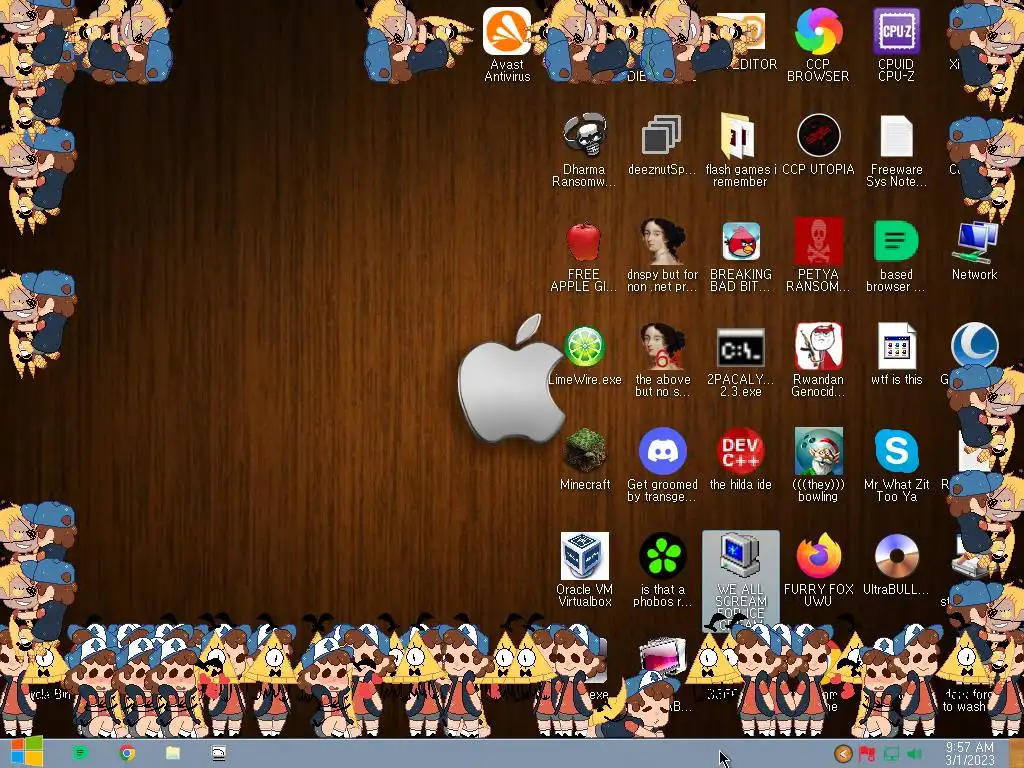The height and width of the screenshot is (768, 1024).
Task: Open the hilda ide Dev-C++ icon
Action: tap(741, 460)
